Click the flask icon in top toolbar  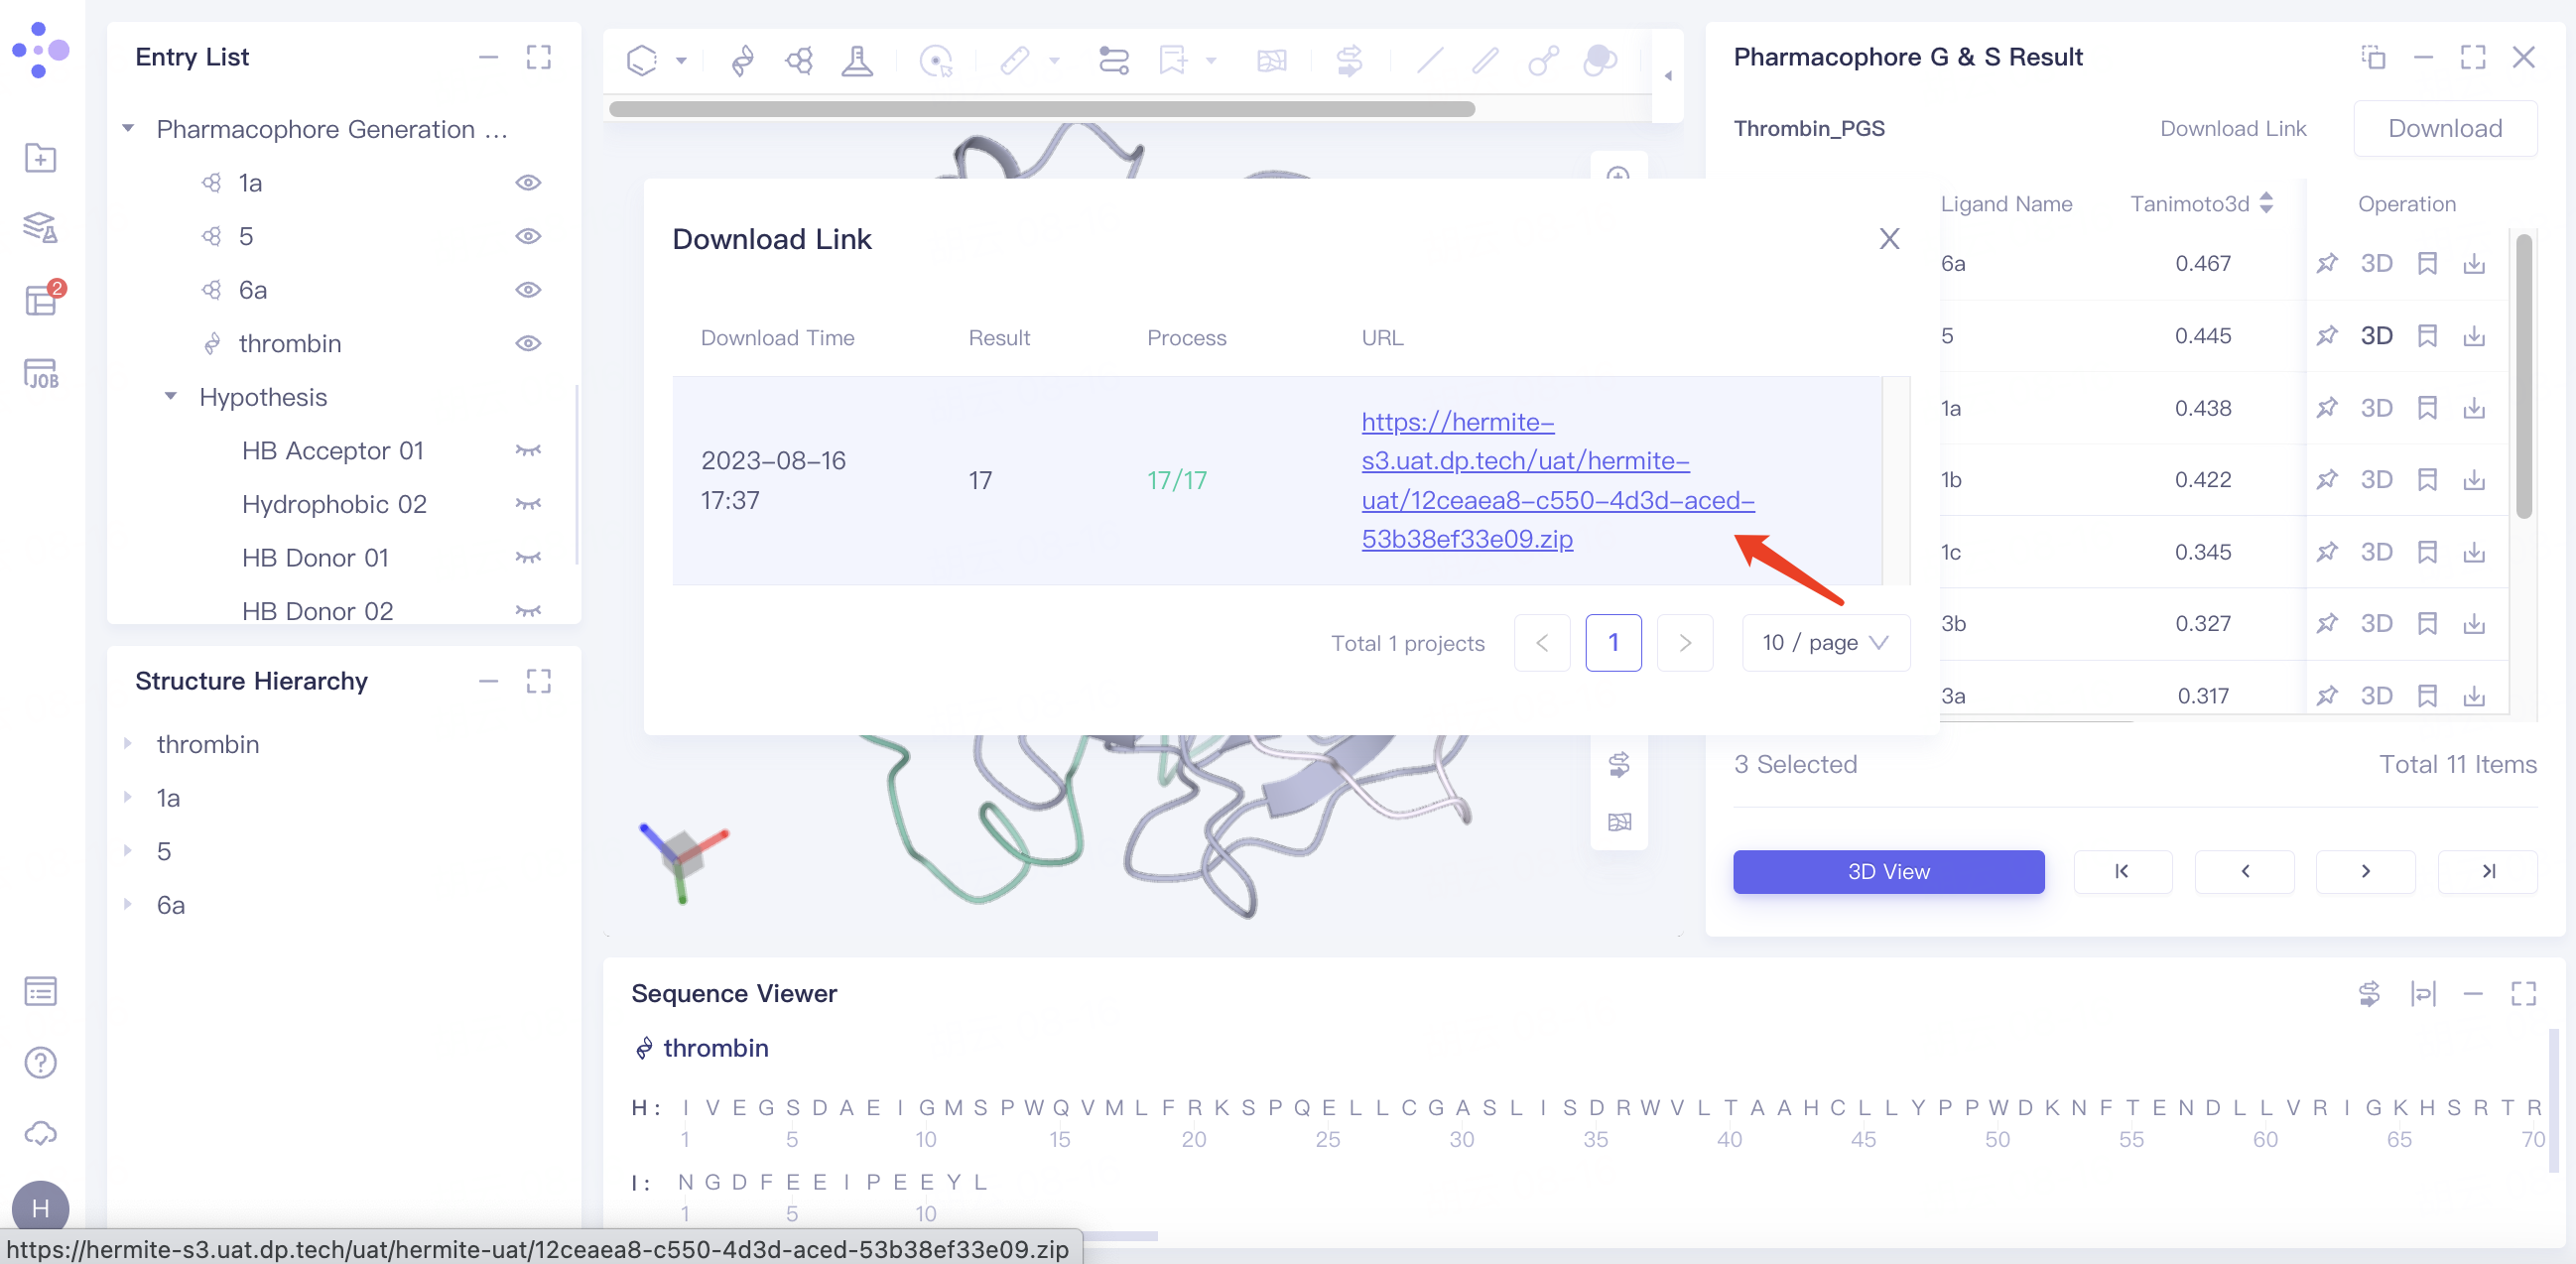tap(856, 61)
